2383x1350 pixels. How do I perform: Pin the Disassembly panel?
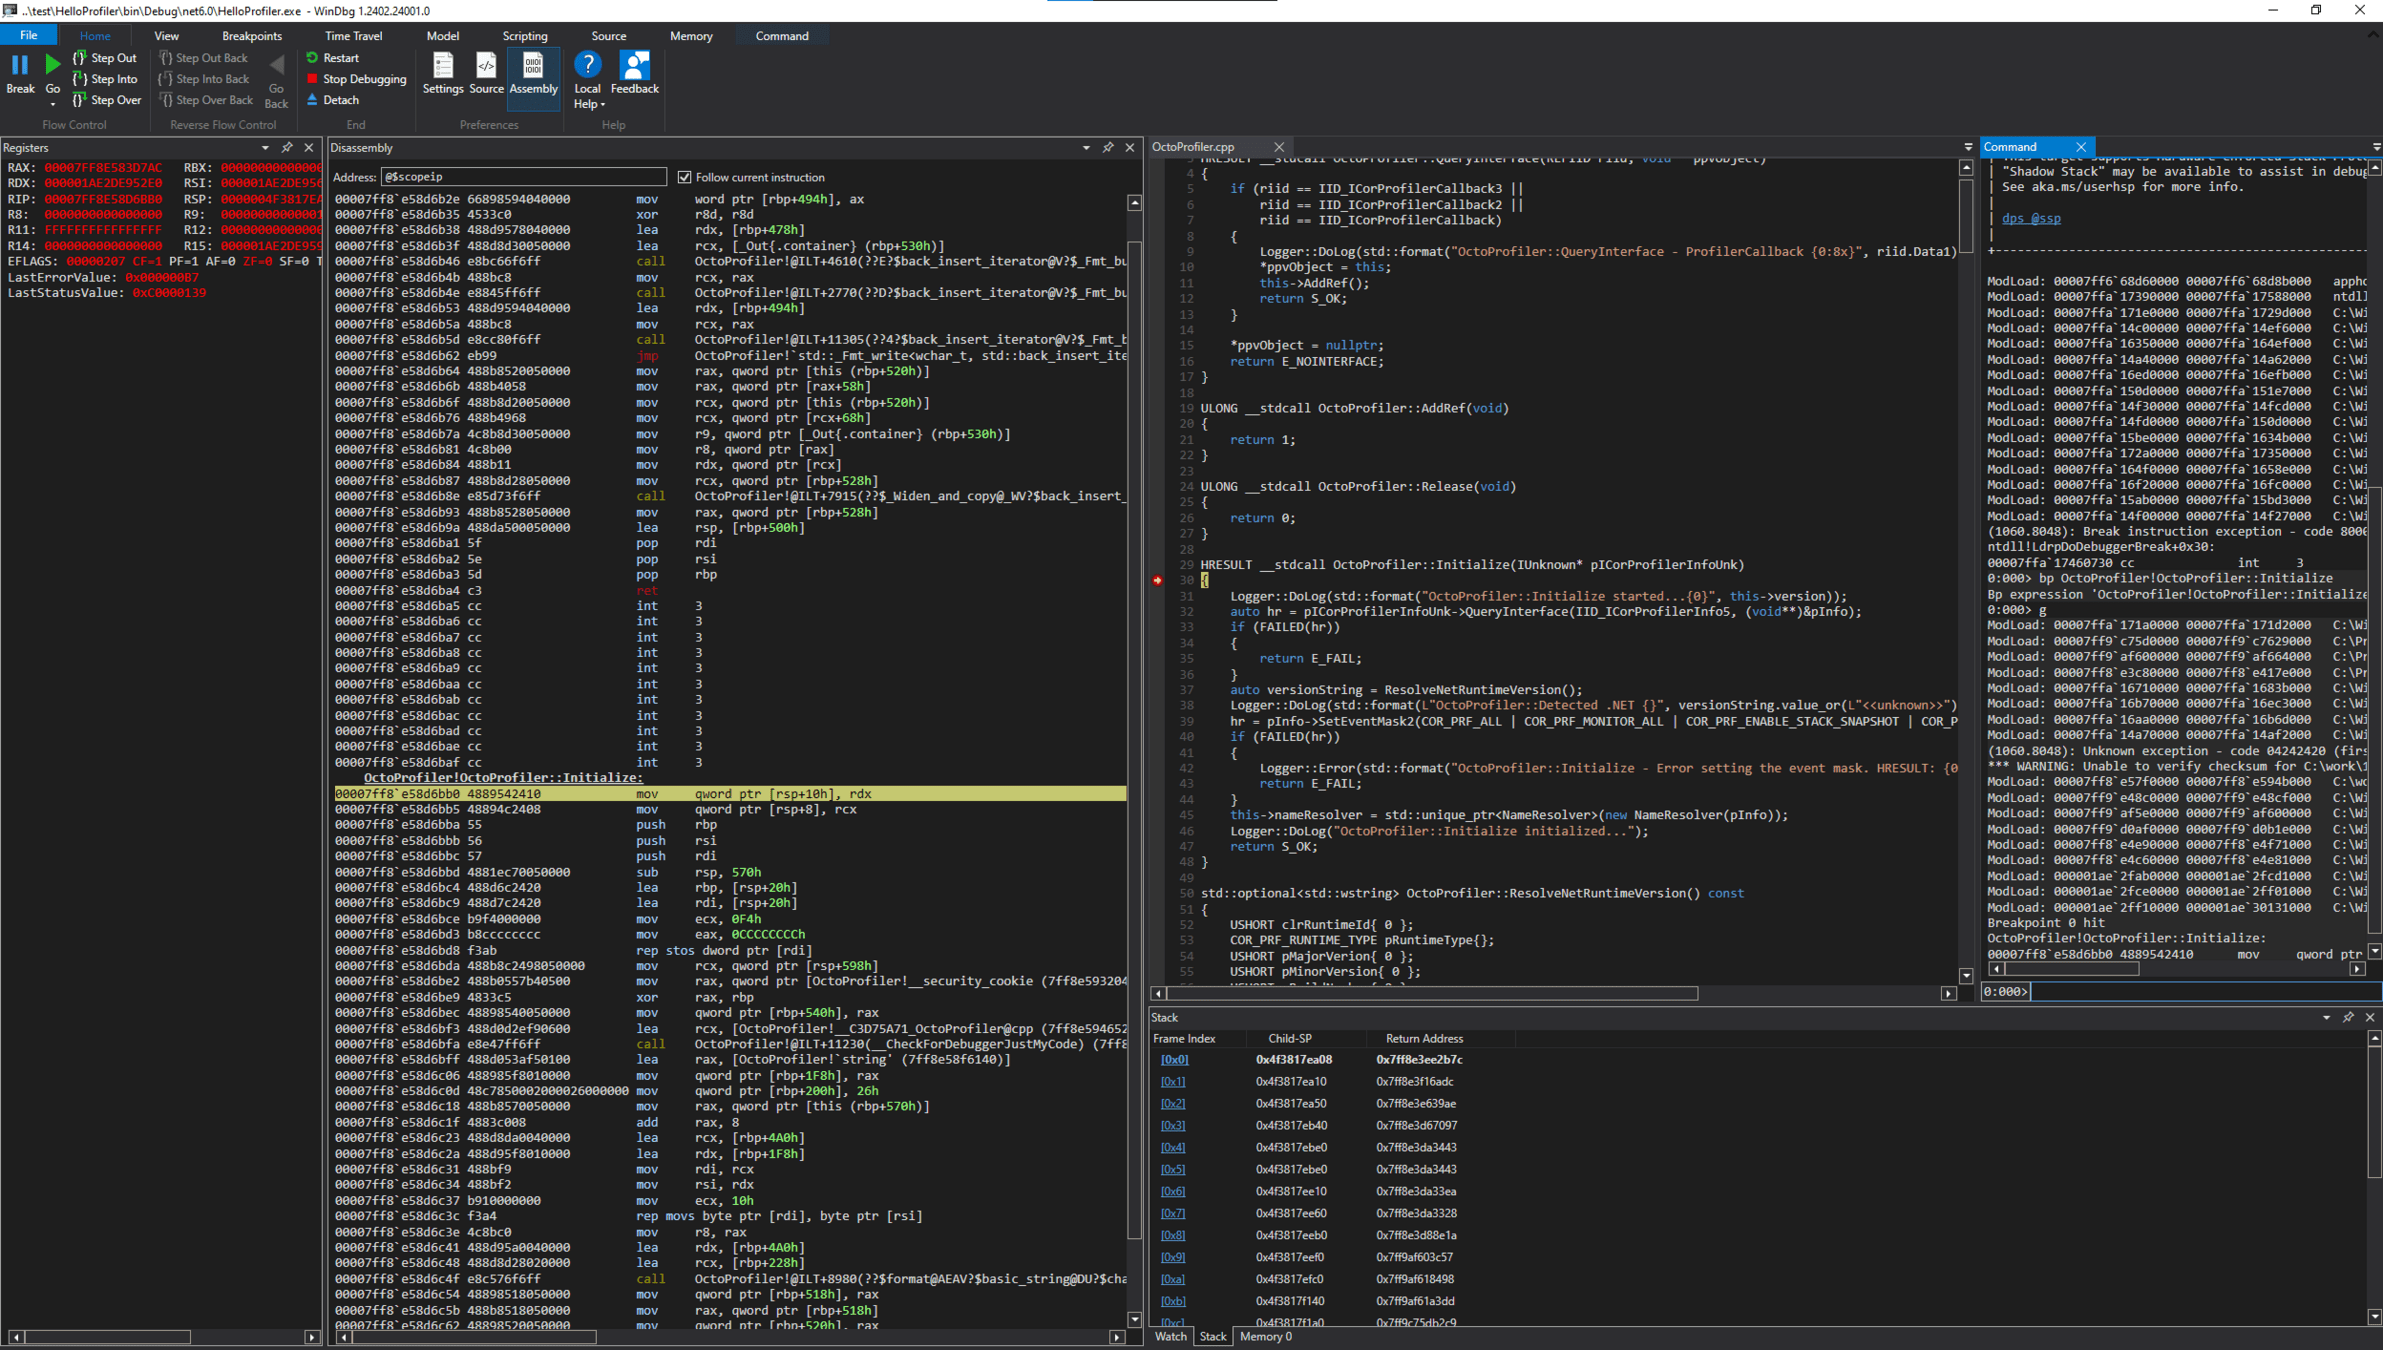click(1108, 148)
